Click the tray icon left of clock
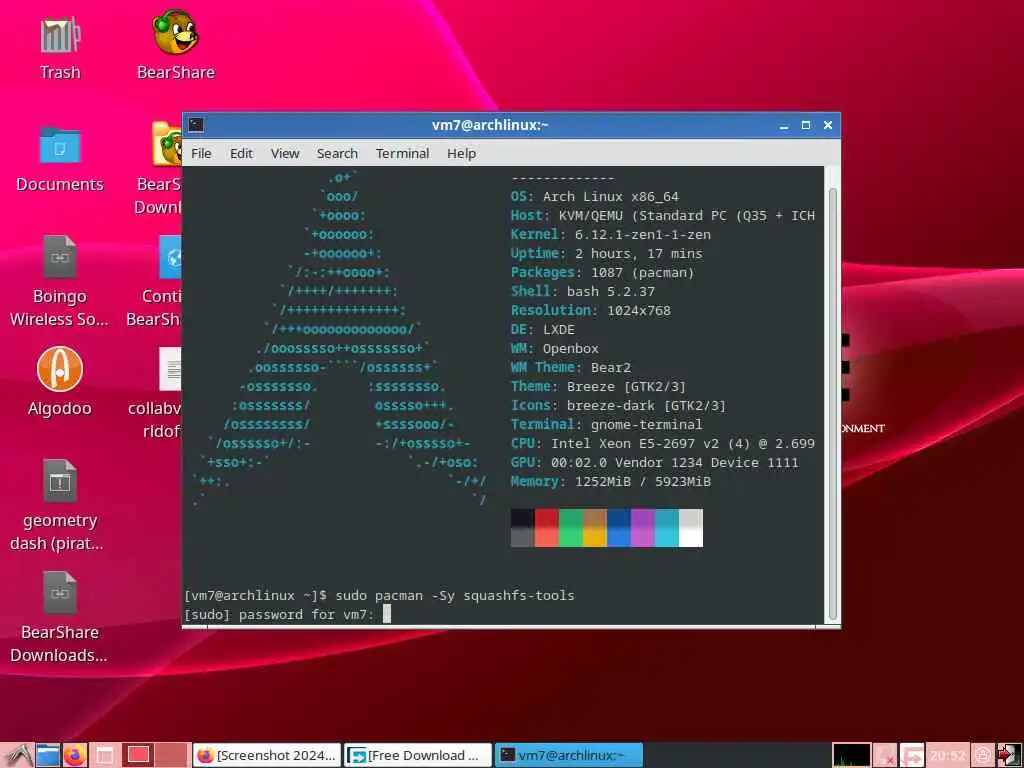This screenshot has width=1024, height=768. click(x=912, y=756)
